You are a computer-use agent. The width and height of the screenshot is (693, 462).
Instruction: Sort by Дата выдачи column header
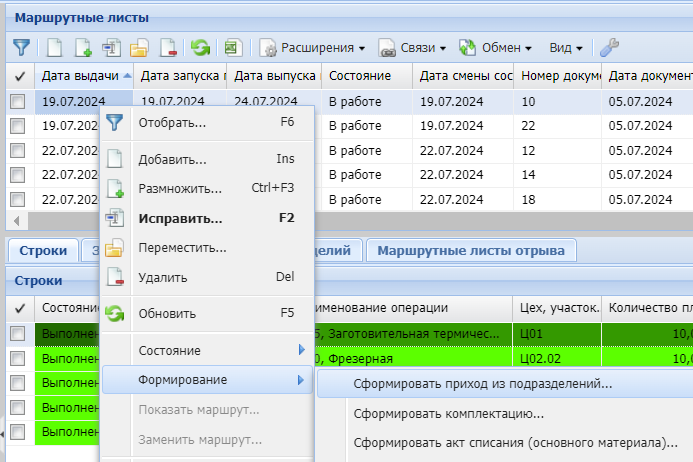82,76
